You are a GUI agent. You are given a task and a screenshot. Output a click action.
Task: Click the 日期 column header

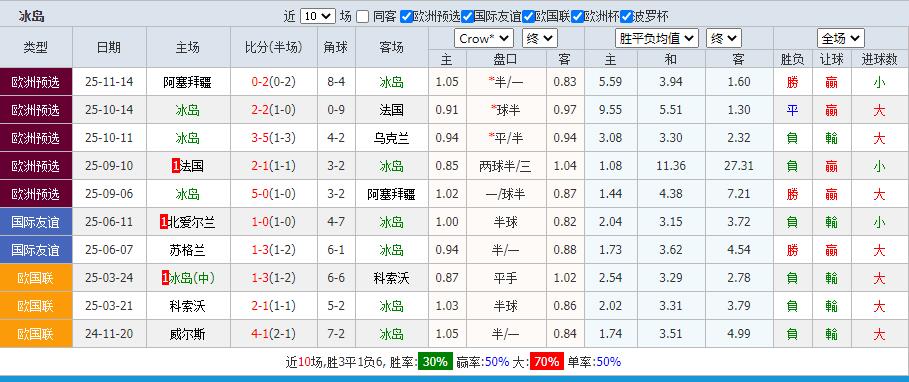109,48
